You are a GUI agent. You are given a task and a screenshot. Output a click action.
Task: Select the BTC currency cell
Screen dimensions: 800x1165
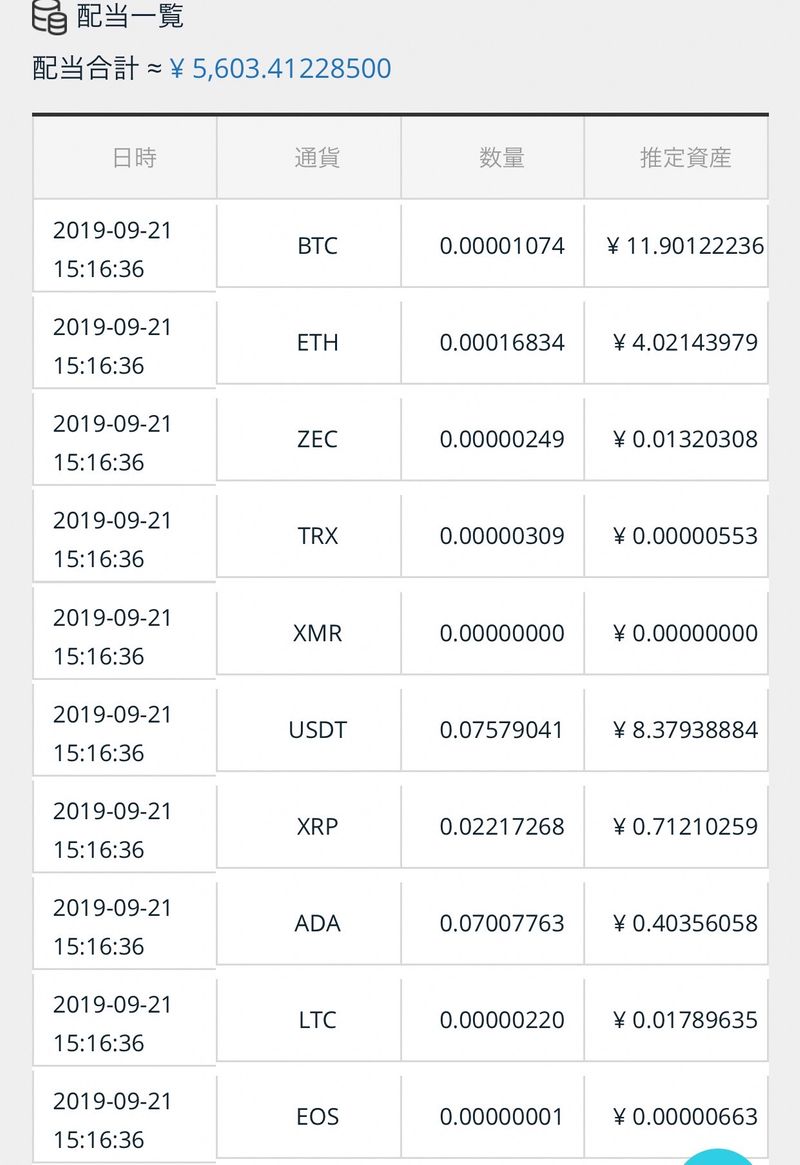pyautogui.click(x=317, y=246)
